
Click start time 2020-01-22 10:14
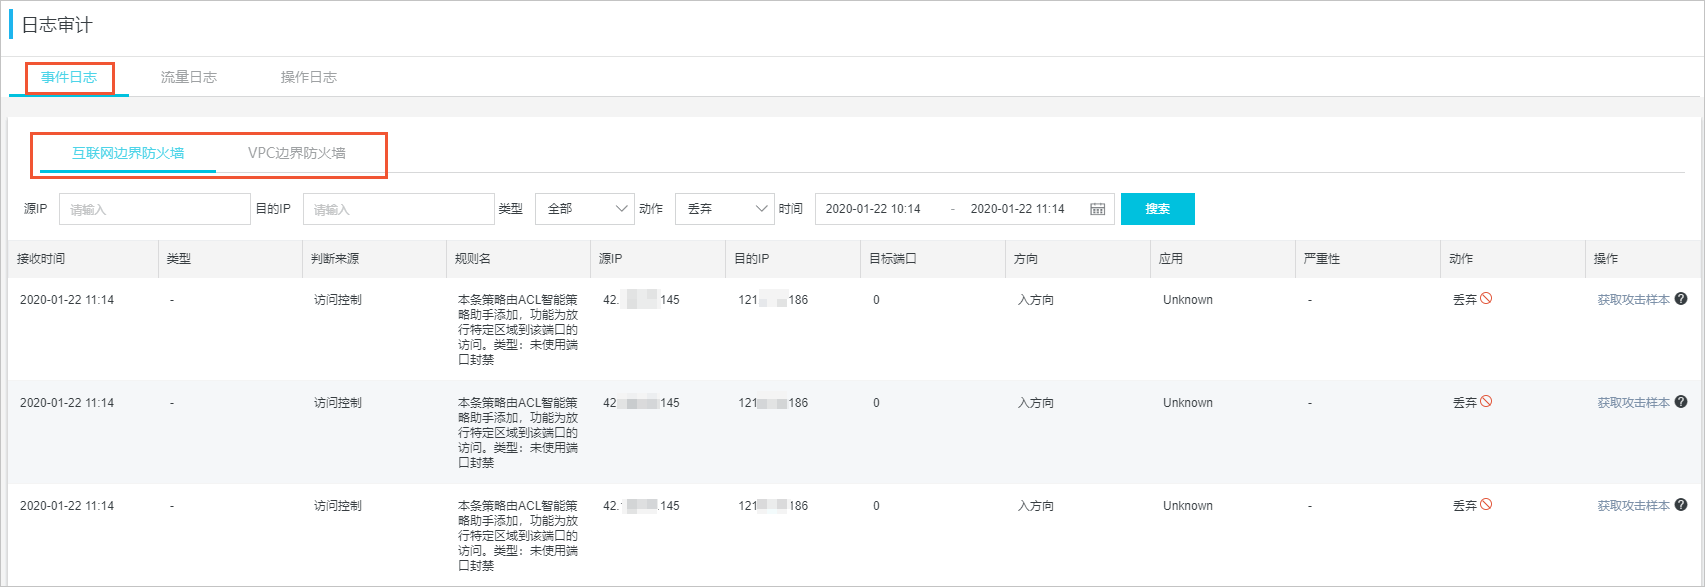coord(873,209)
